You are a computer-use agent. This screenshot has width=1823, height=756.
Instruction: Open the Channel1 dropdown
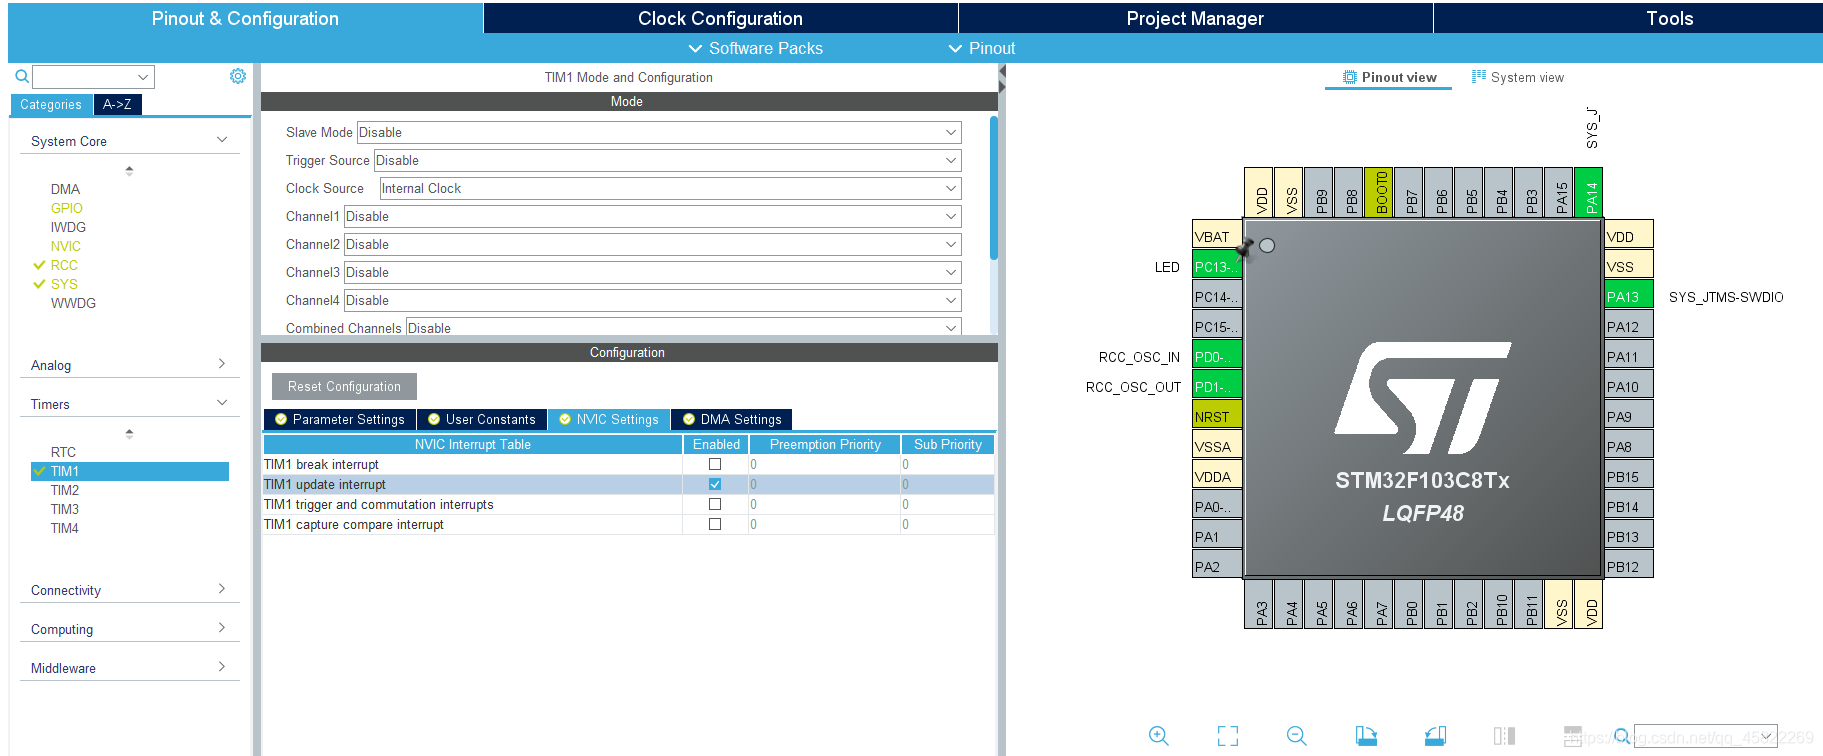tap(652, 216)
